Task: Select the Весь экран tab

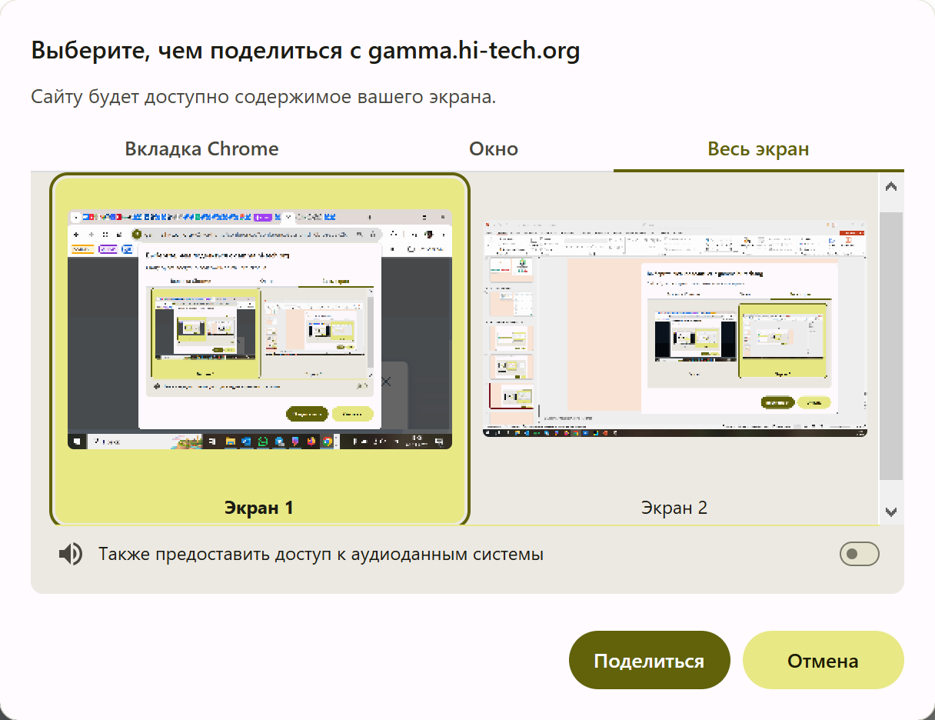Action: point(758,149)
